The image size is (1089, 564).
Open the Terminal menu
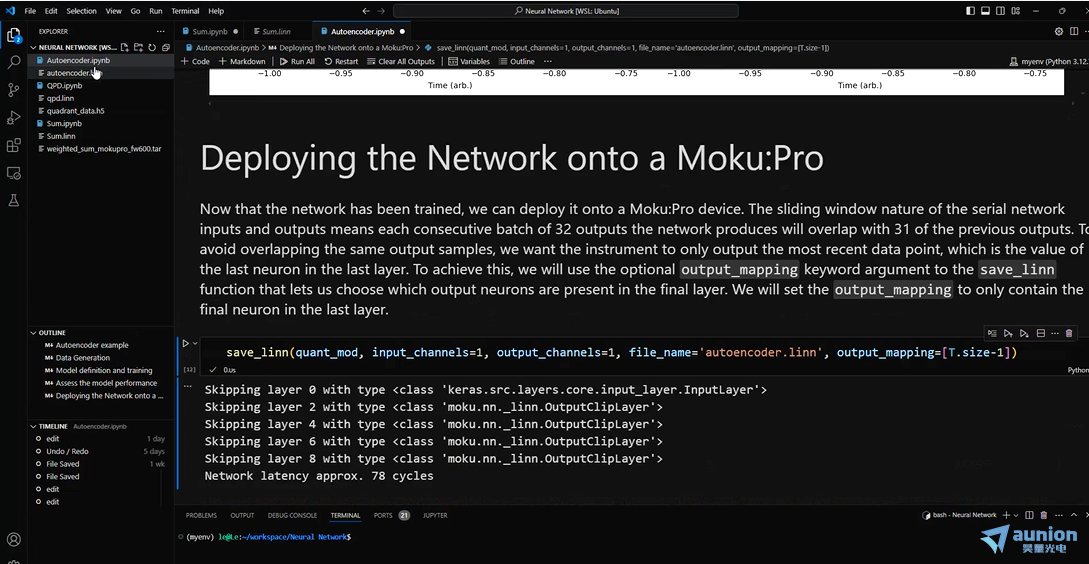[x=185, y=11]
